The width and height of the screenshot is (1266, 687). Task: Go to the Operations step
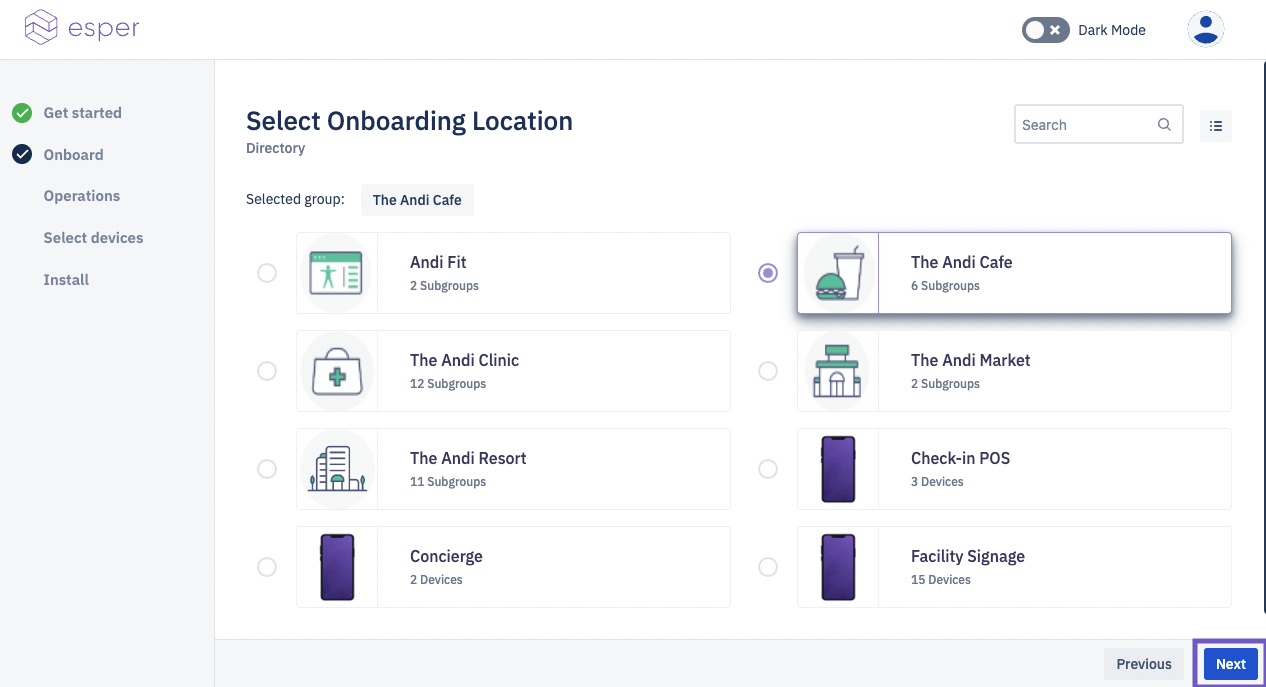(x=82, y=196)
